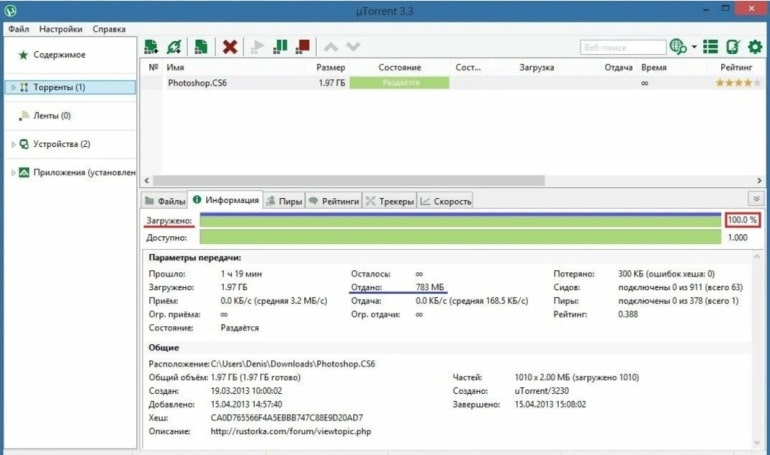770x455 pixels.
Task: Click the Сост... column header
Action: click(468, 67)
